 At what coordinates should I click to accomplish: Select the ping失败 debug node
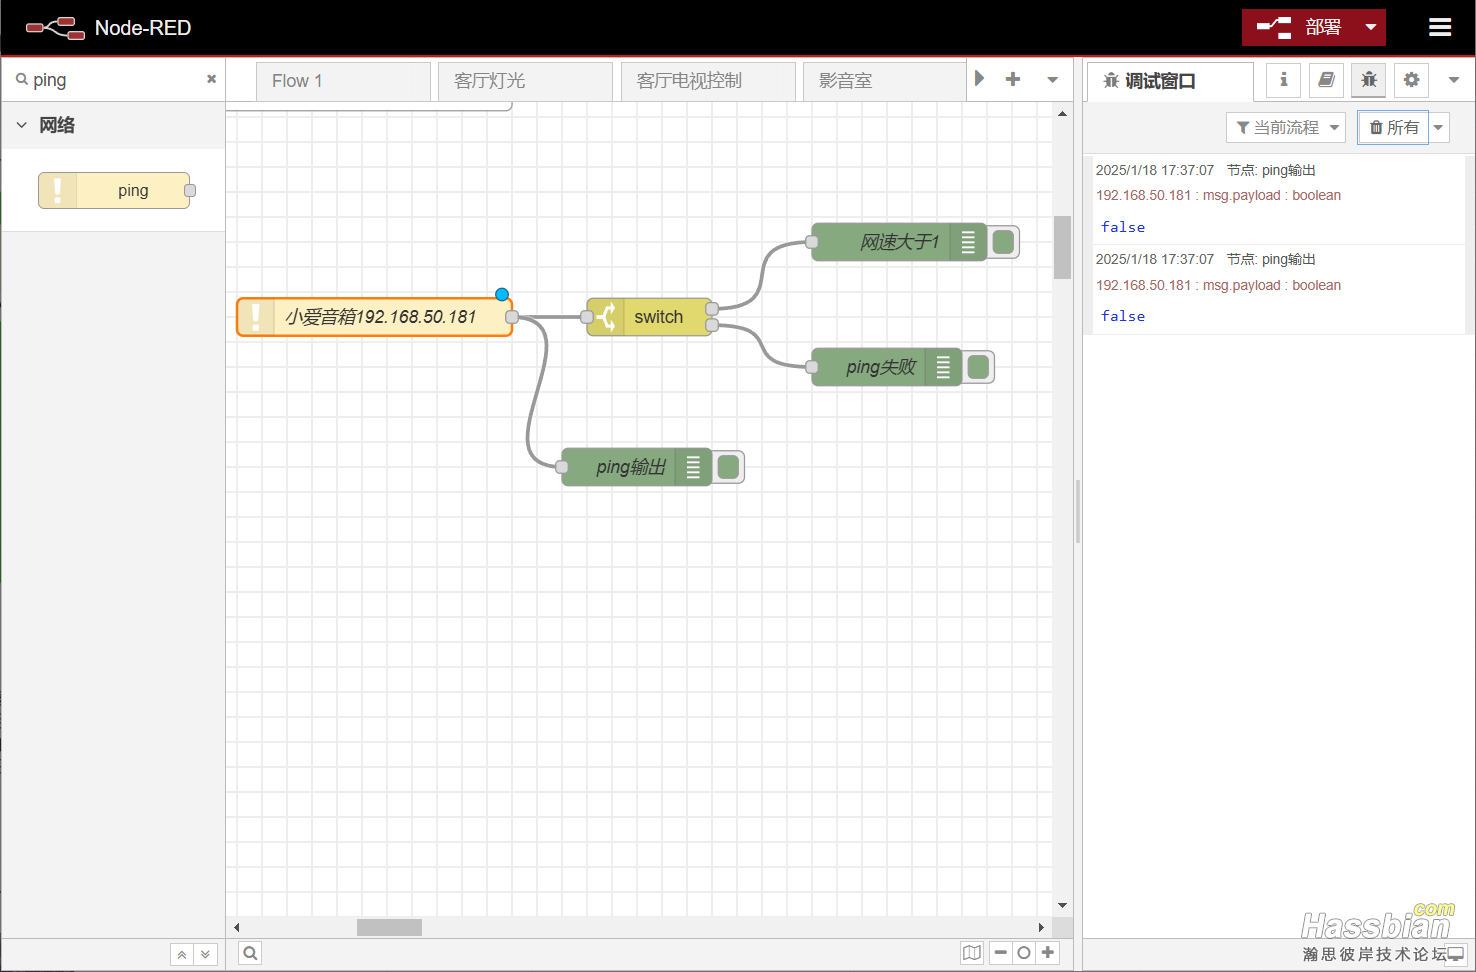click(887, 367)
